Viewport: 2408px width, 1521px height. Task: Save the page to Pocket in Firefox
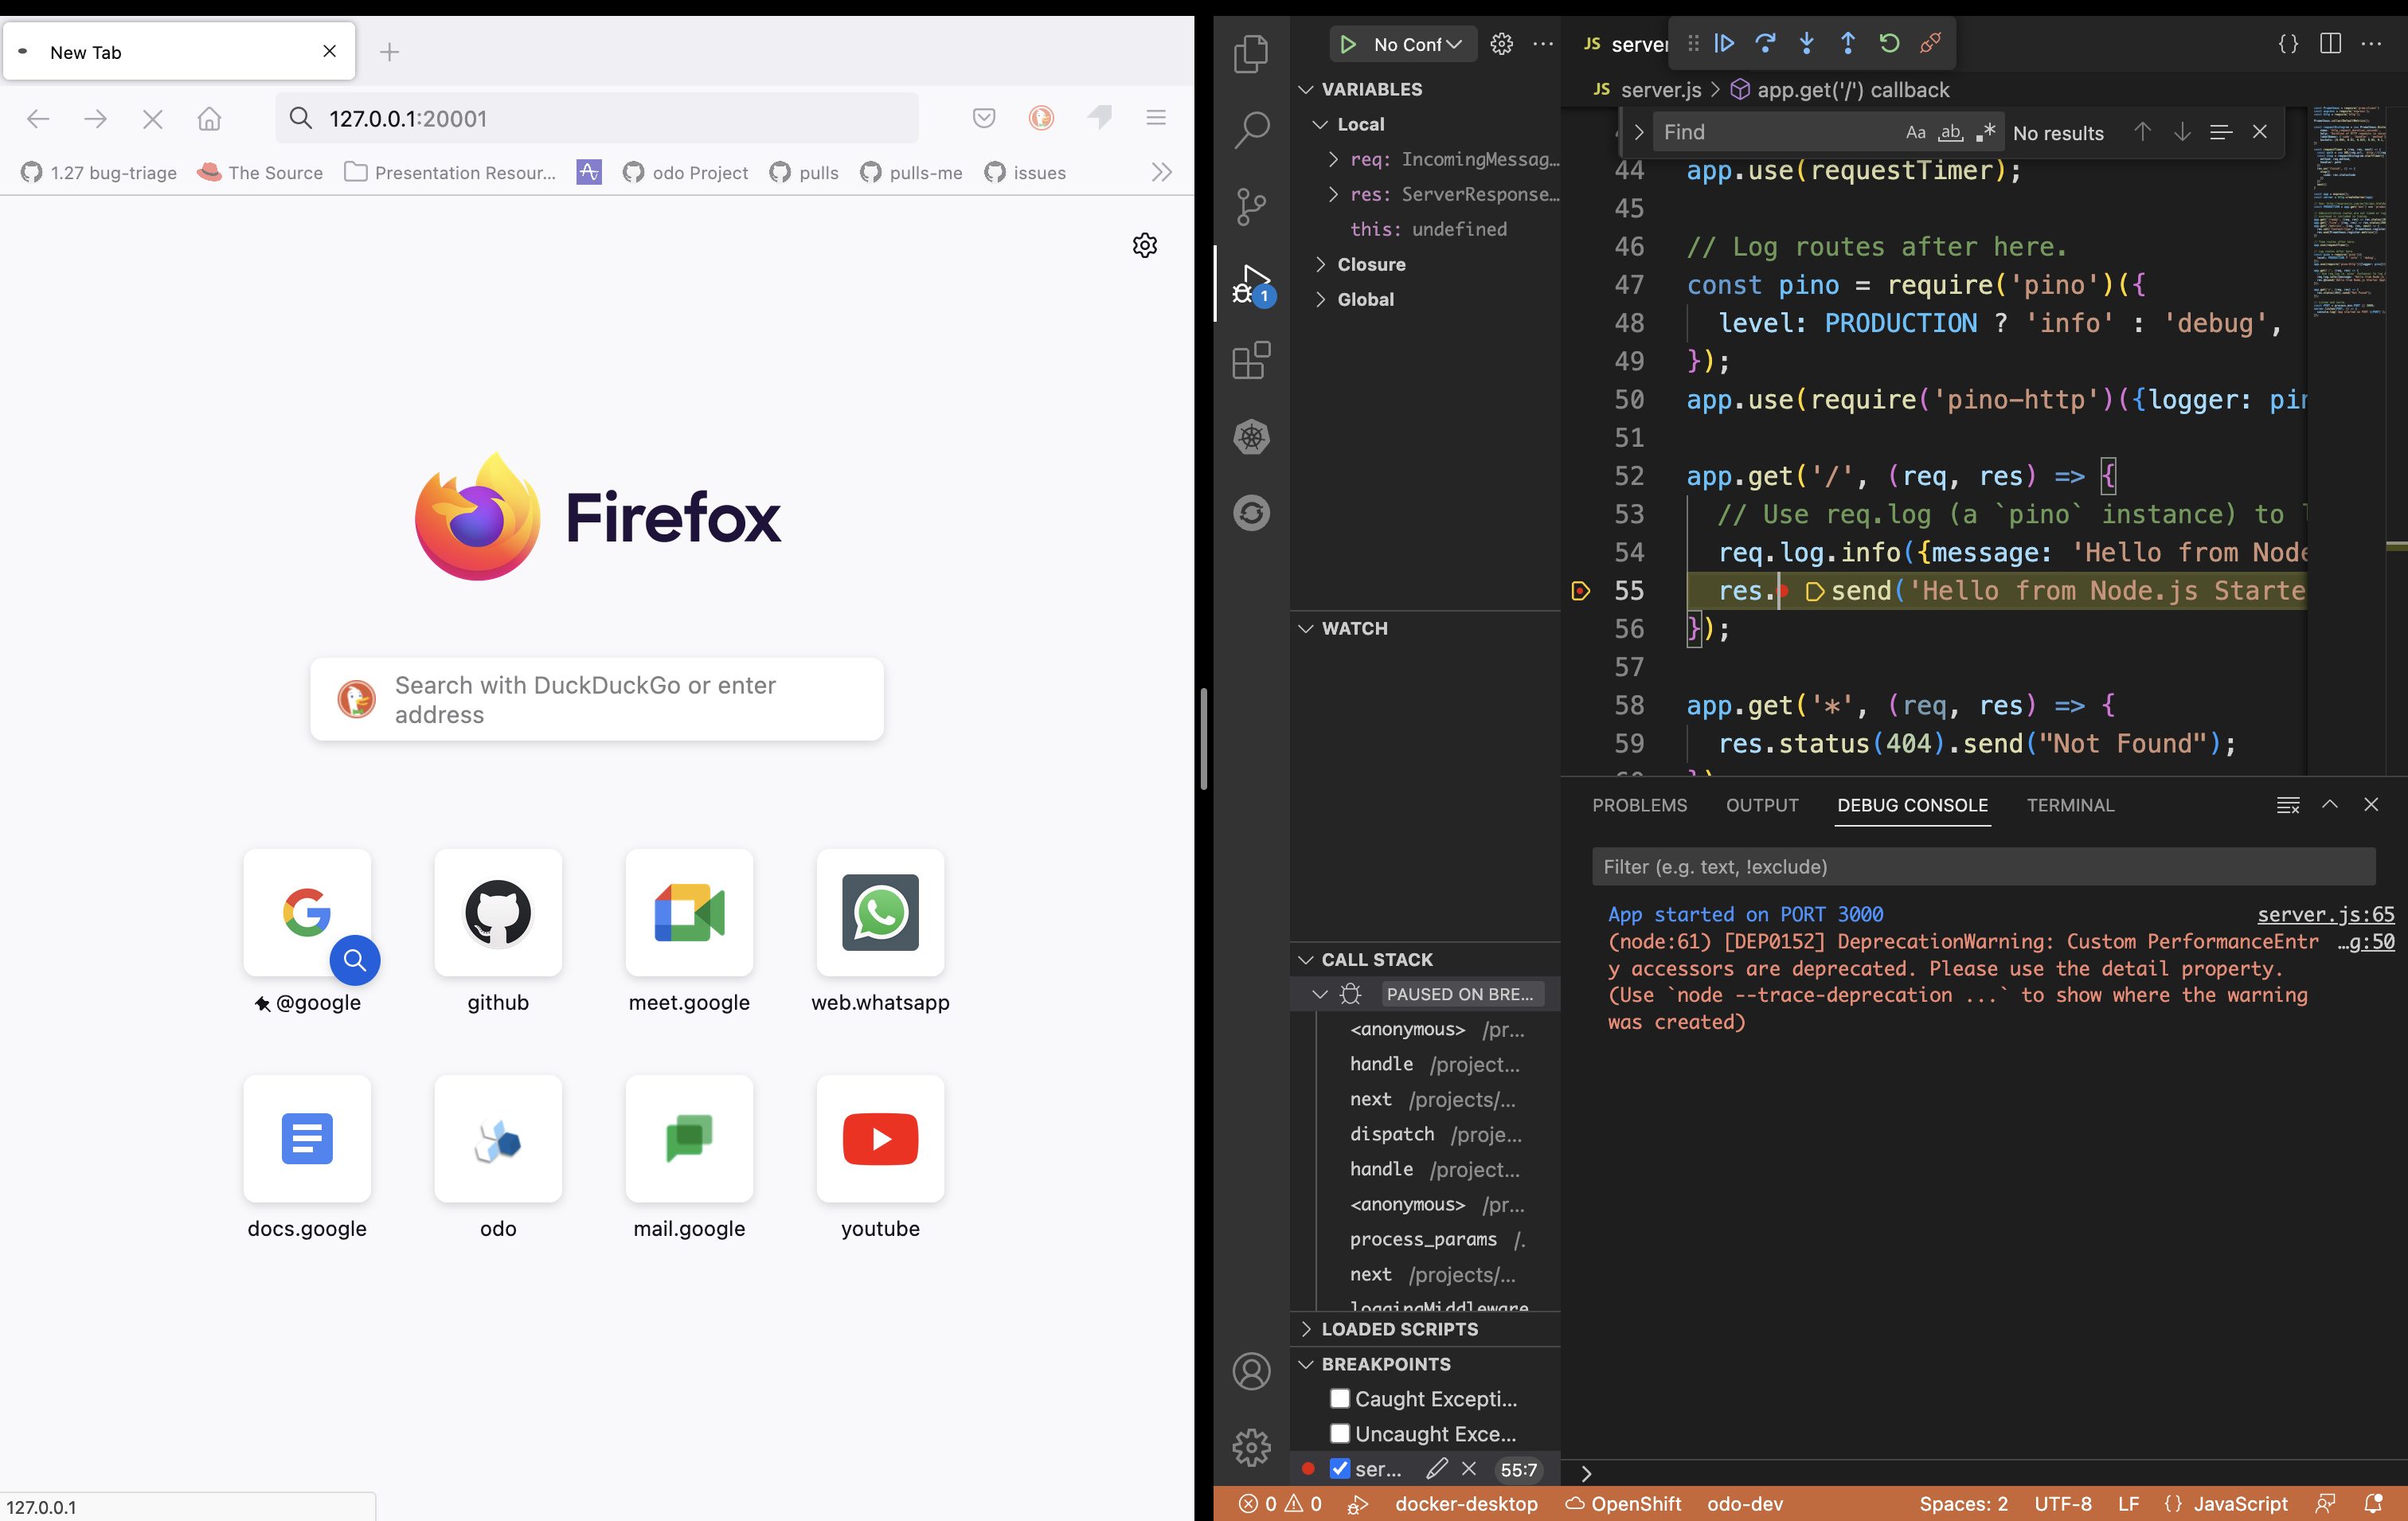click(x=983, y=118)
